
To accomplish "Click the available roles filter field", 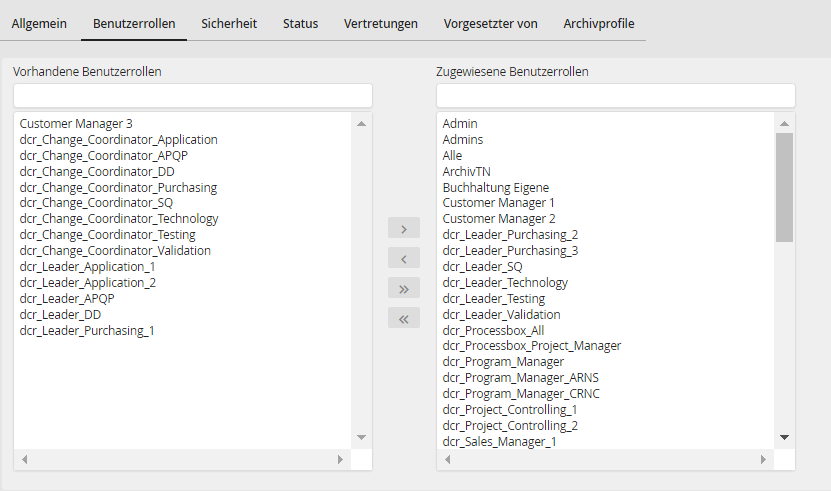I will click(192, 96).
